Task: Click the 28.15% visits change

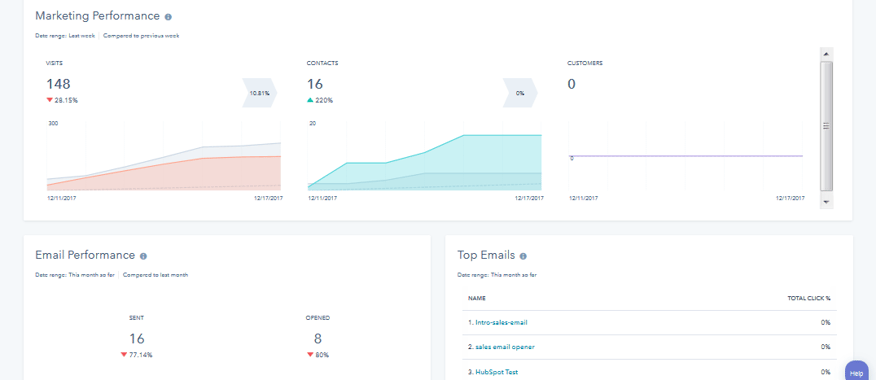Action: [x=66, y=101]
